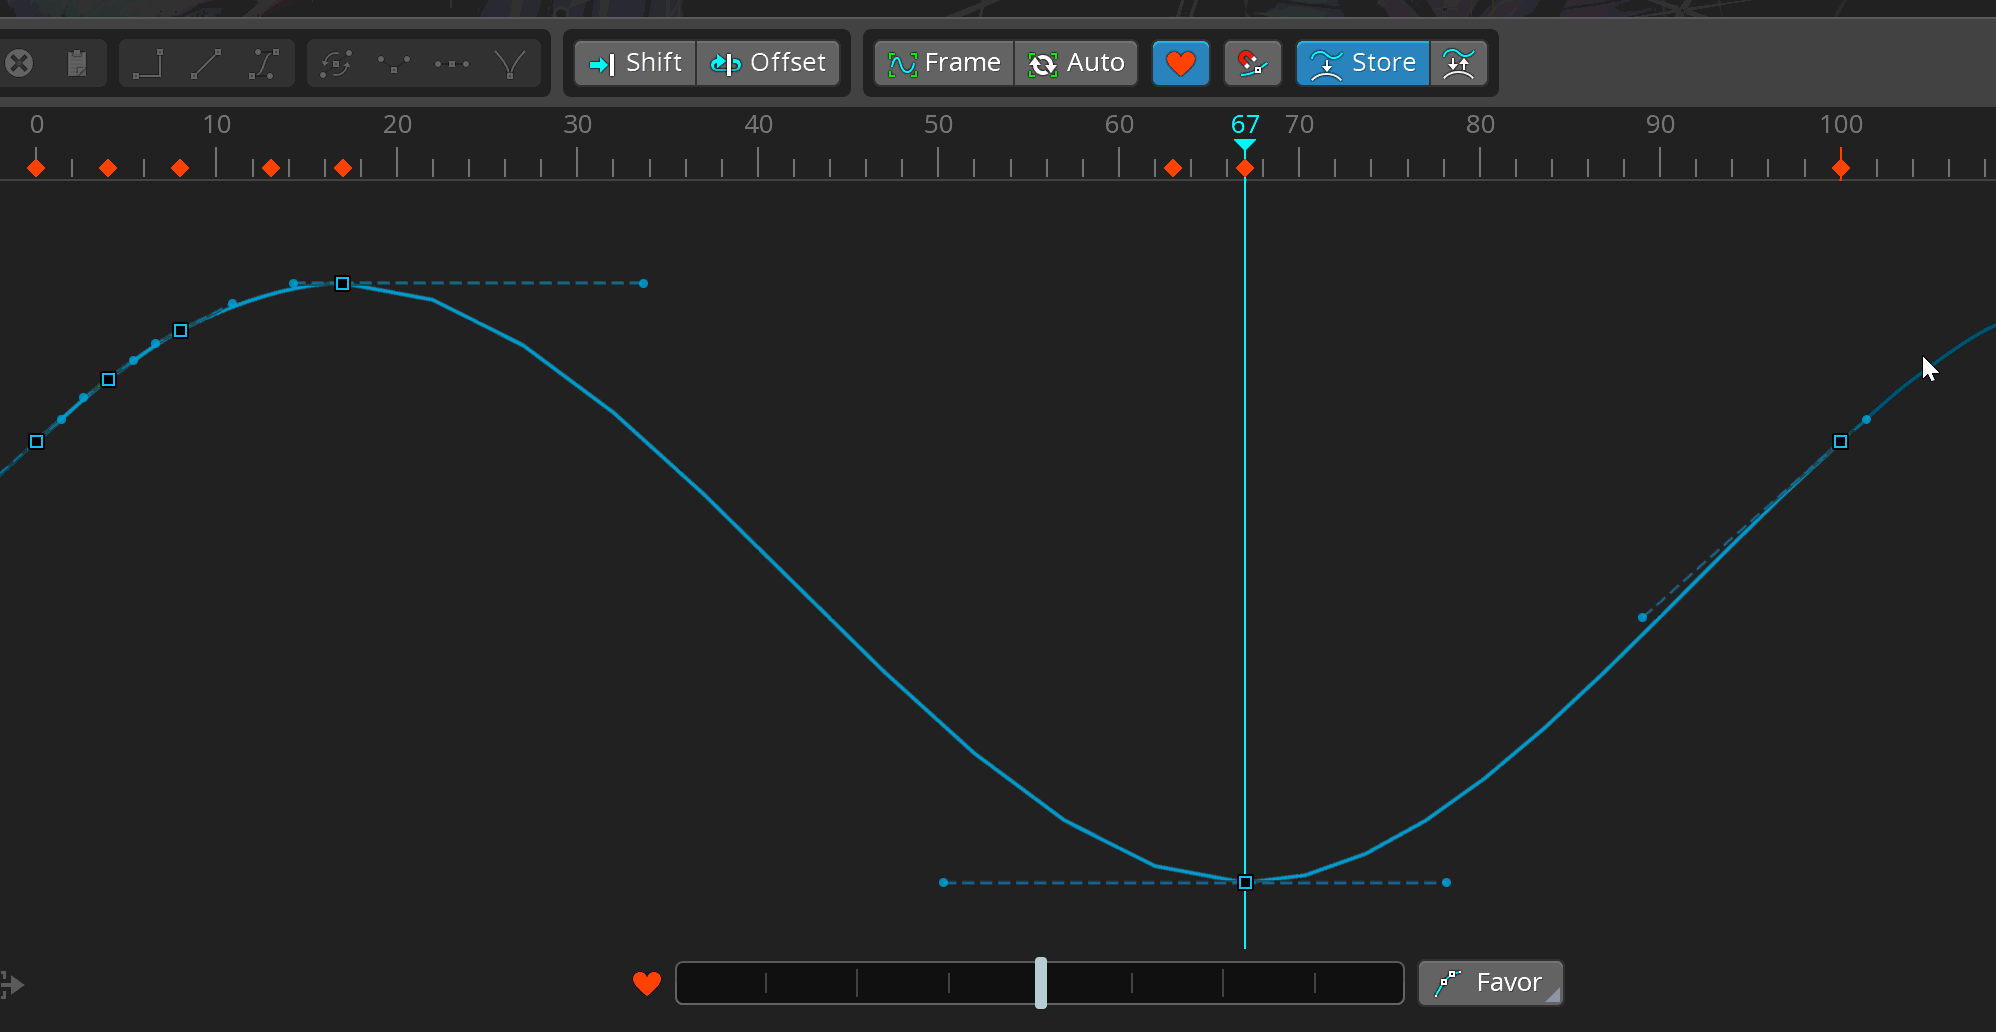Click the Offset button
Viewport: 1996px width, 1032px height.
click(768, 63)
